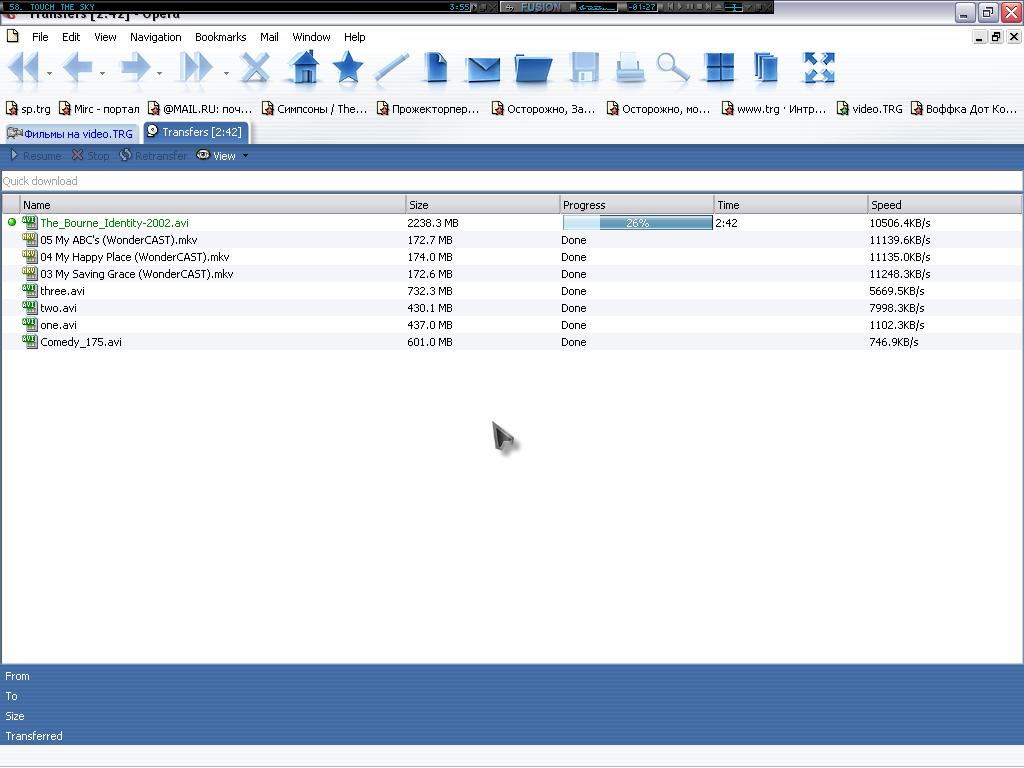Open the View dropdown in transfers toolbar
Screen dimensions: 1024x768
click(x=224, y=156)
